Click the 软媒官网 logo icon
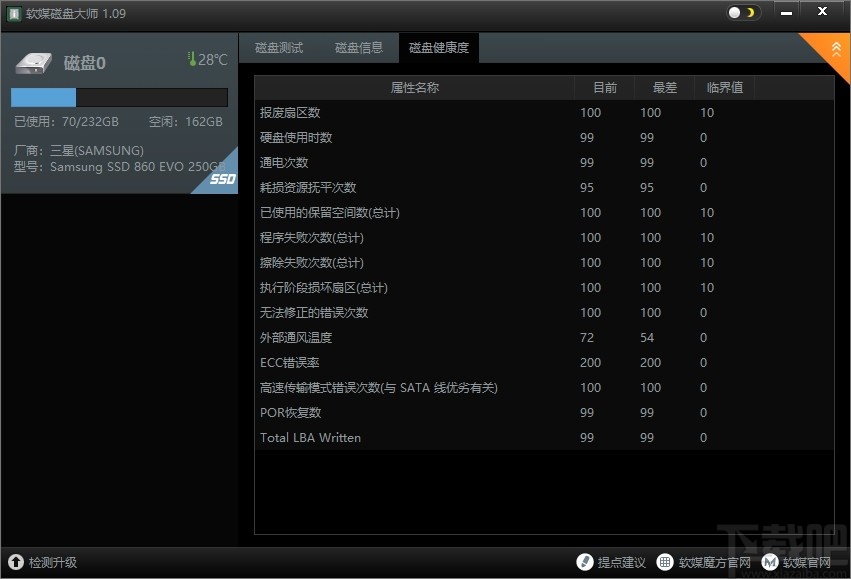Viewport: 851px width, 579px height. (x=768, y=562)
